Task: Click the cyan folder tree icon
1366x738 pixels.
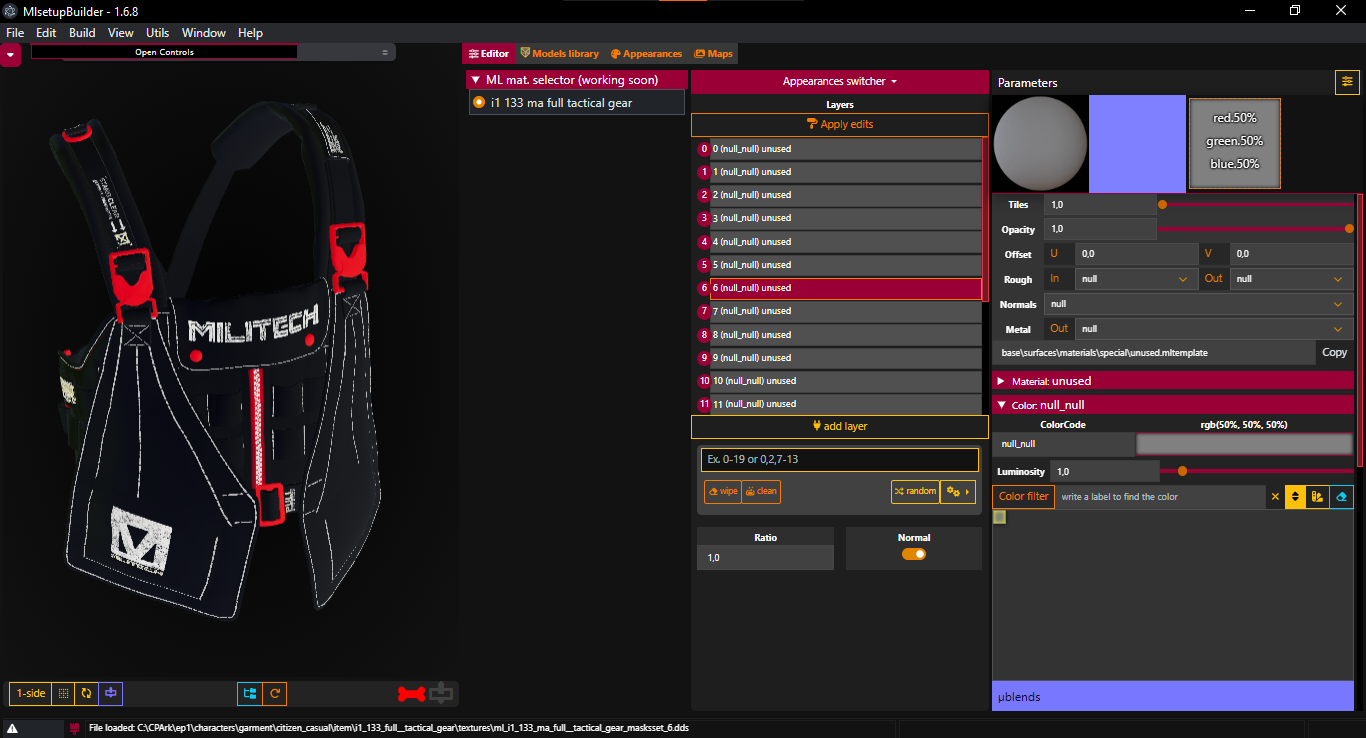Action: pos(250,693)
